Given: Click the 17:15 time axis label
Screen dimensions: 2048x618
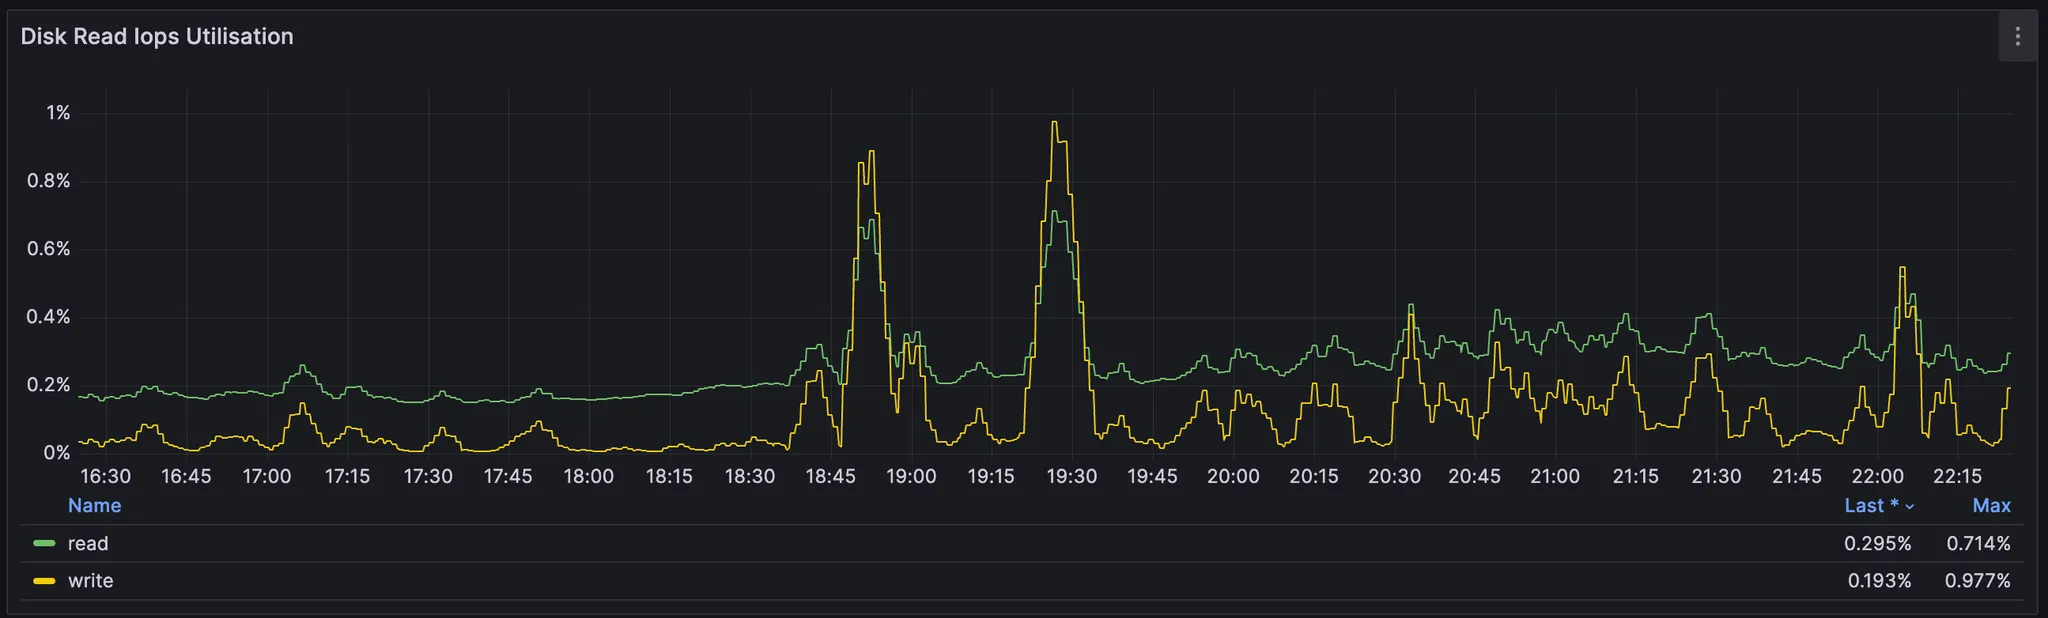Looking at the screenshot, I should coord(347,477).
